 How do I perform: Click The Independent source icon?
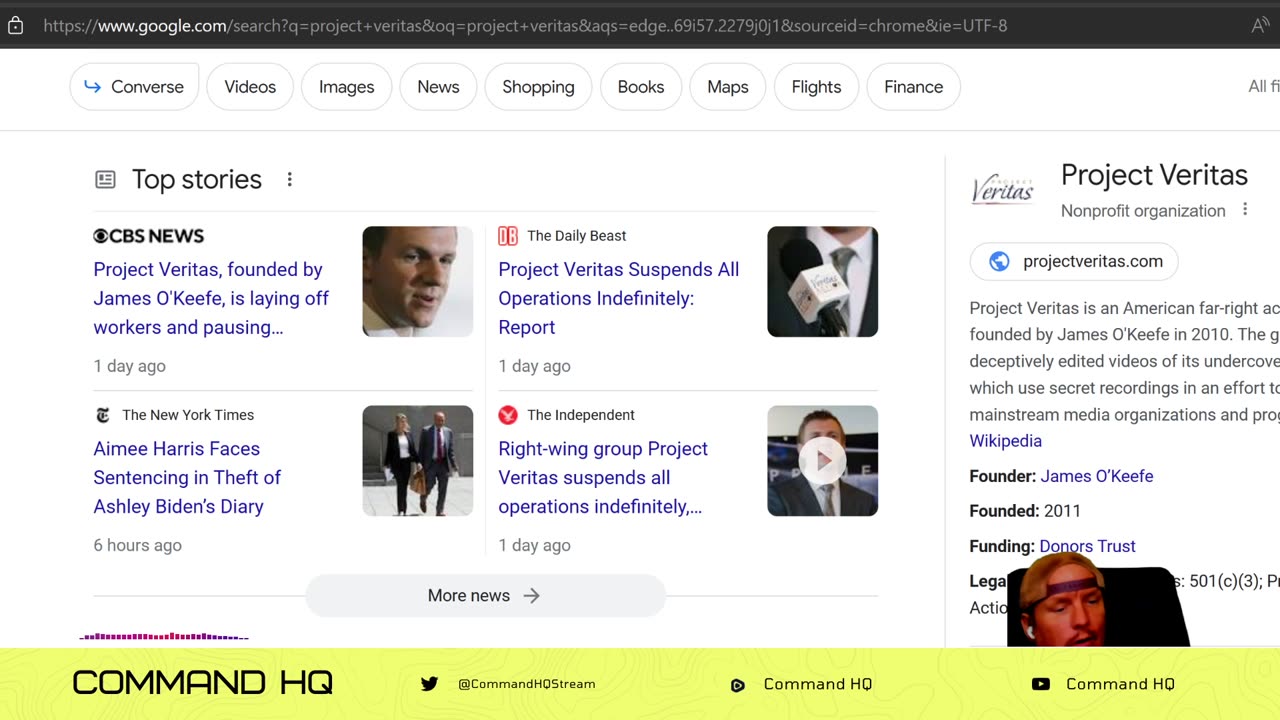[x=508, y=415]
